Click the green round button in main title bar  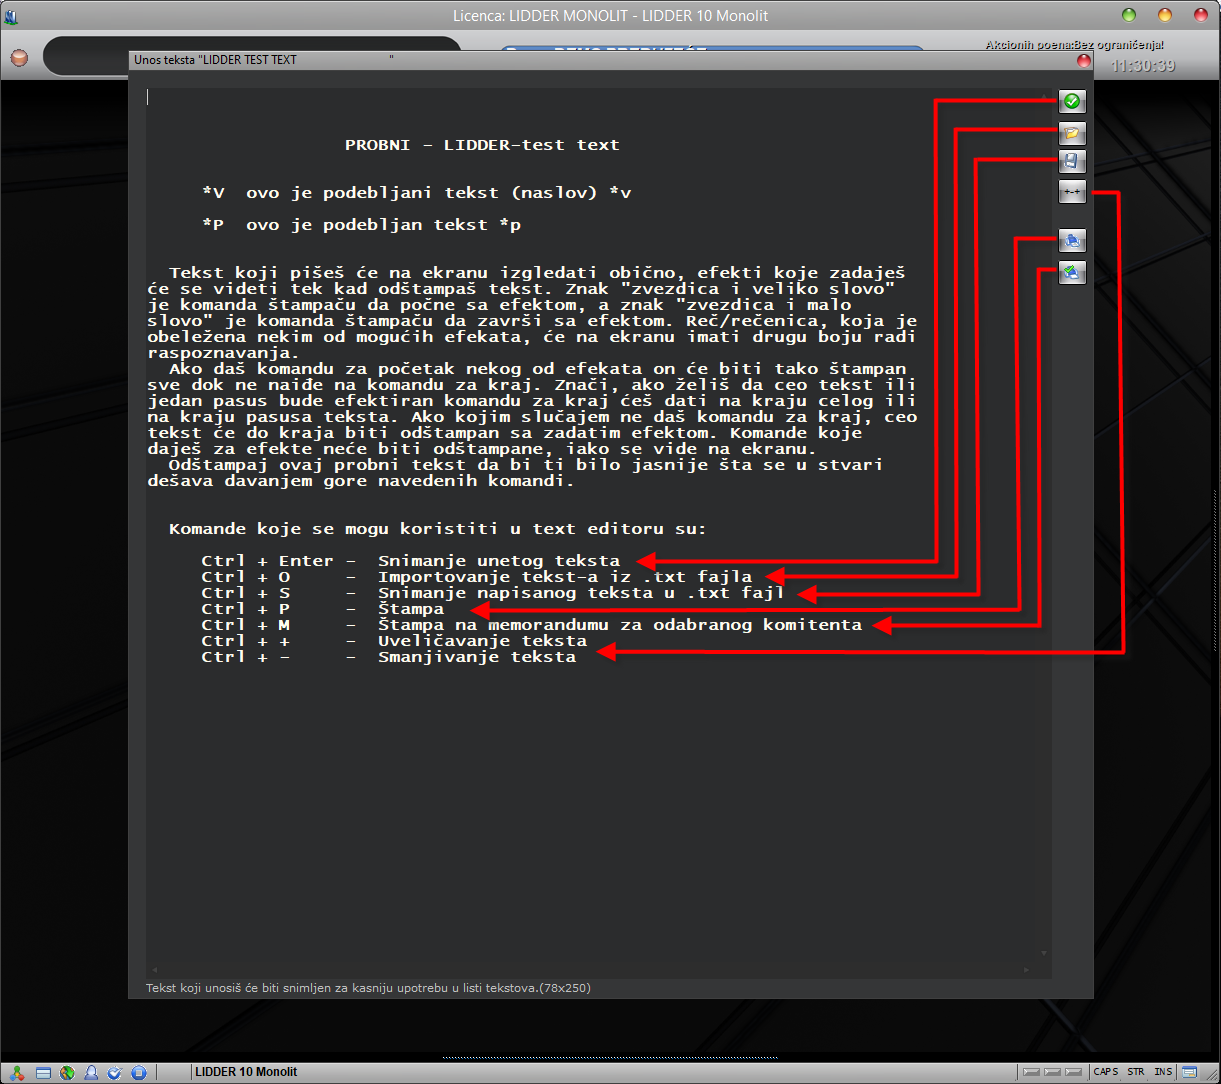1129,15
